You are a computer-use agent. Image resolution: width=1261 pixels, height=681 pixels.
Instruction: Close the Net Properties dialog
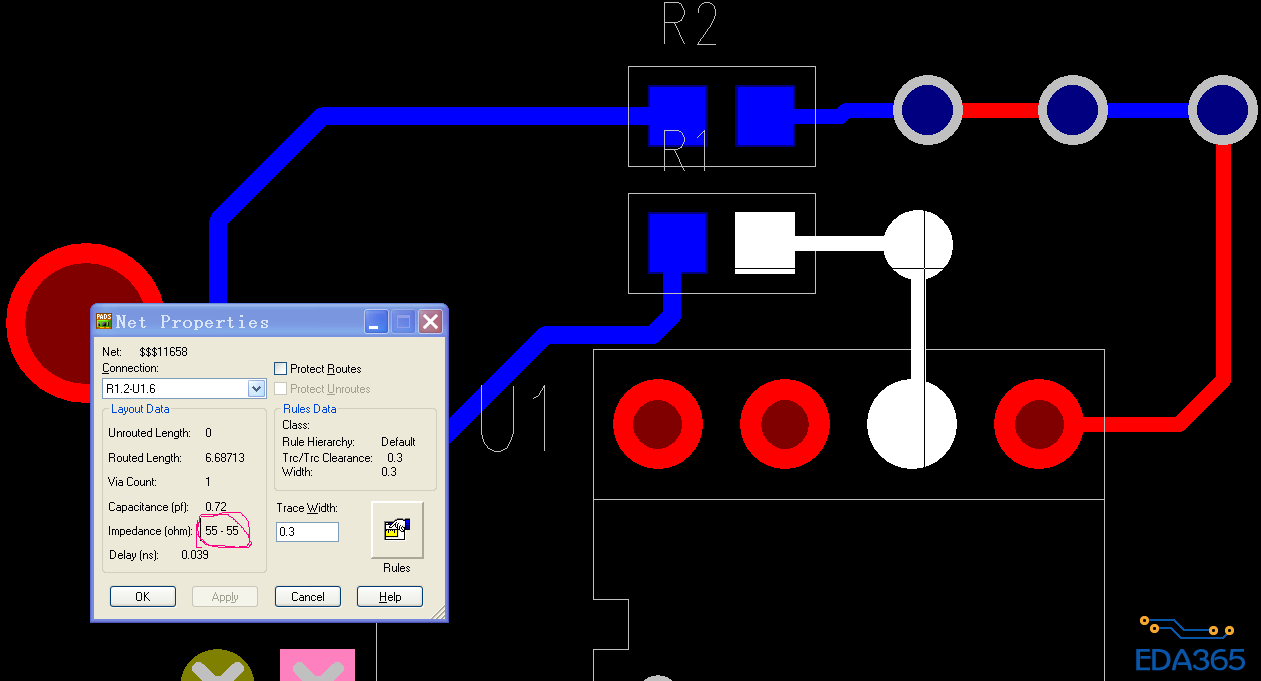(430, 321)
